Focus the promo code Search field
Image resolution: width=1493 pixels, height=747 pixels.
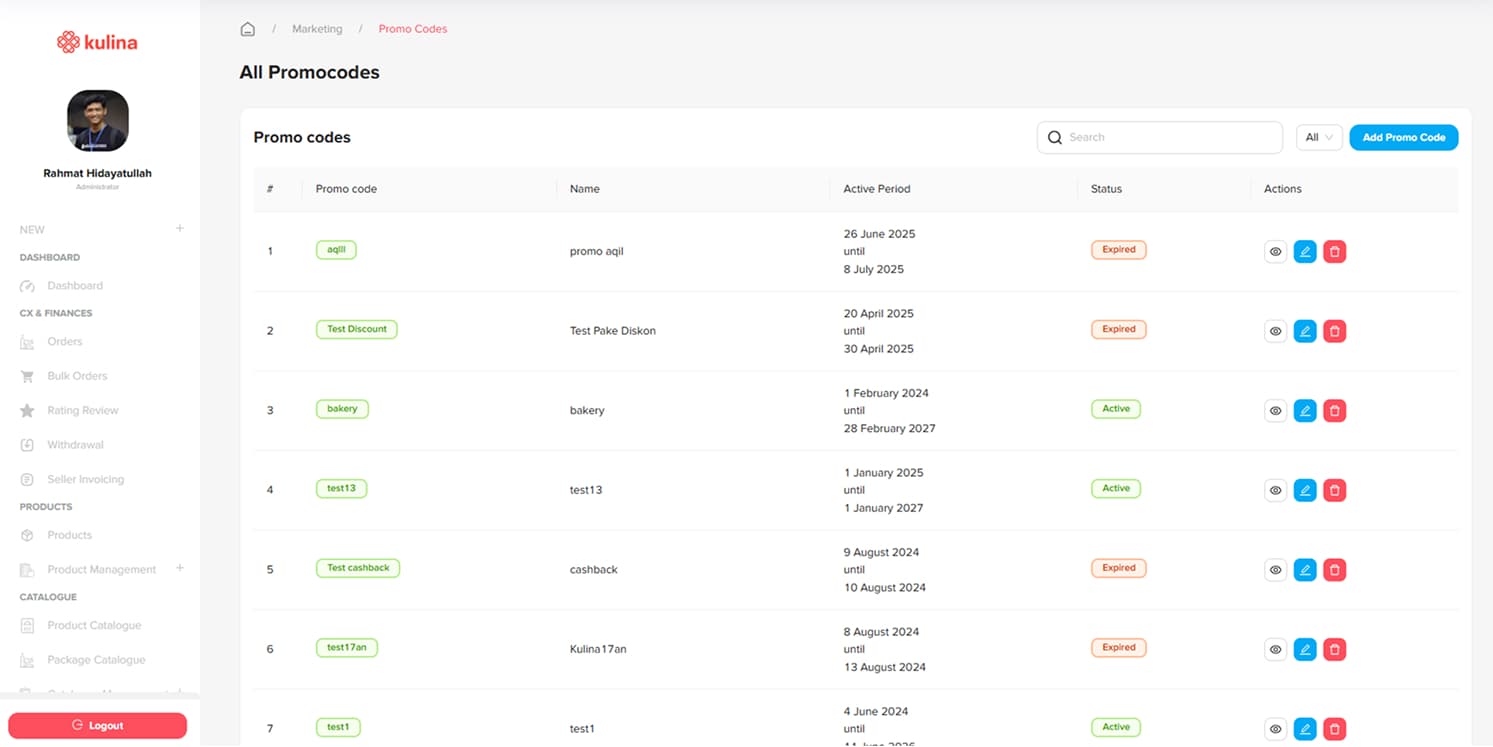tap(1170, 138)
